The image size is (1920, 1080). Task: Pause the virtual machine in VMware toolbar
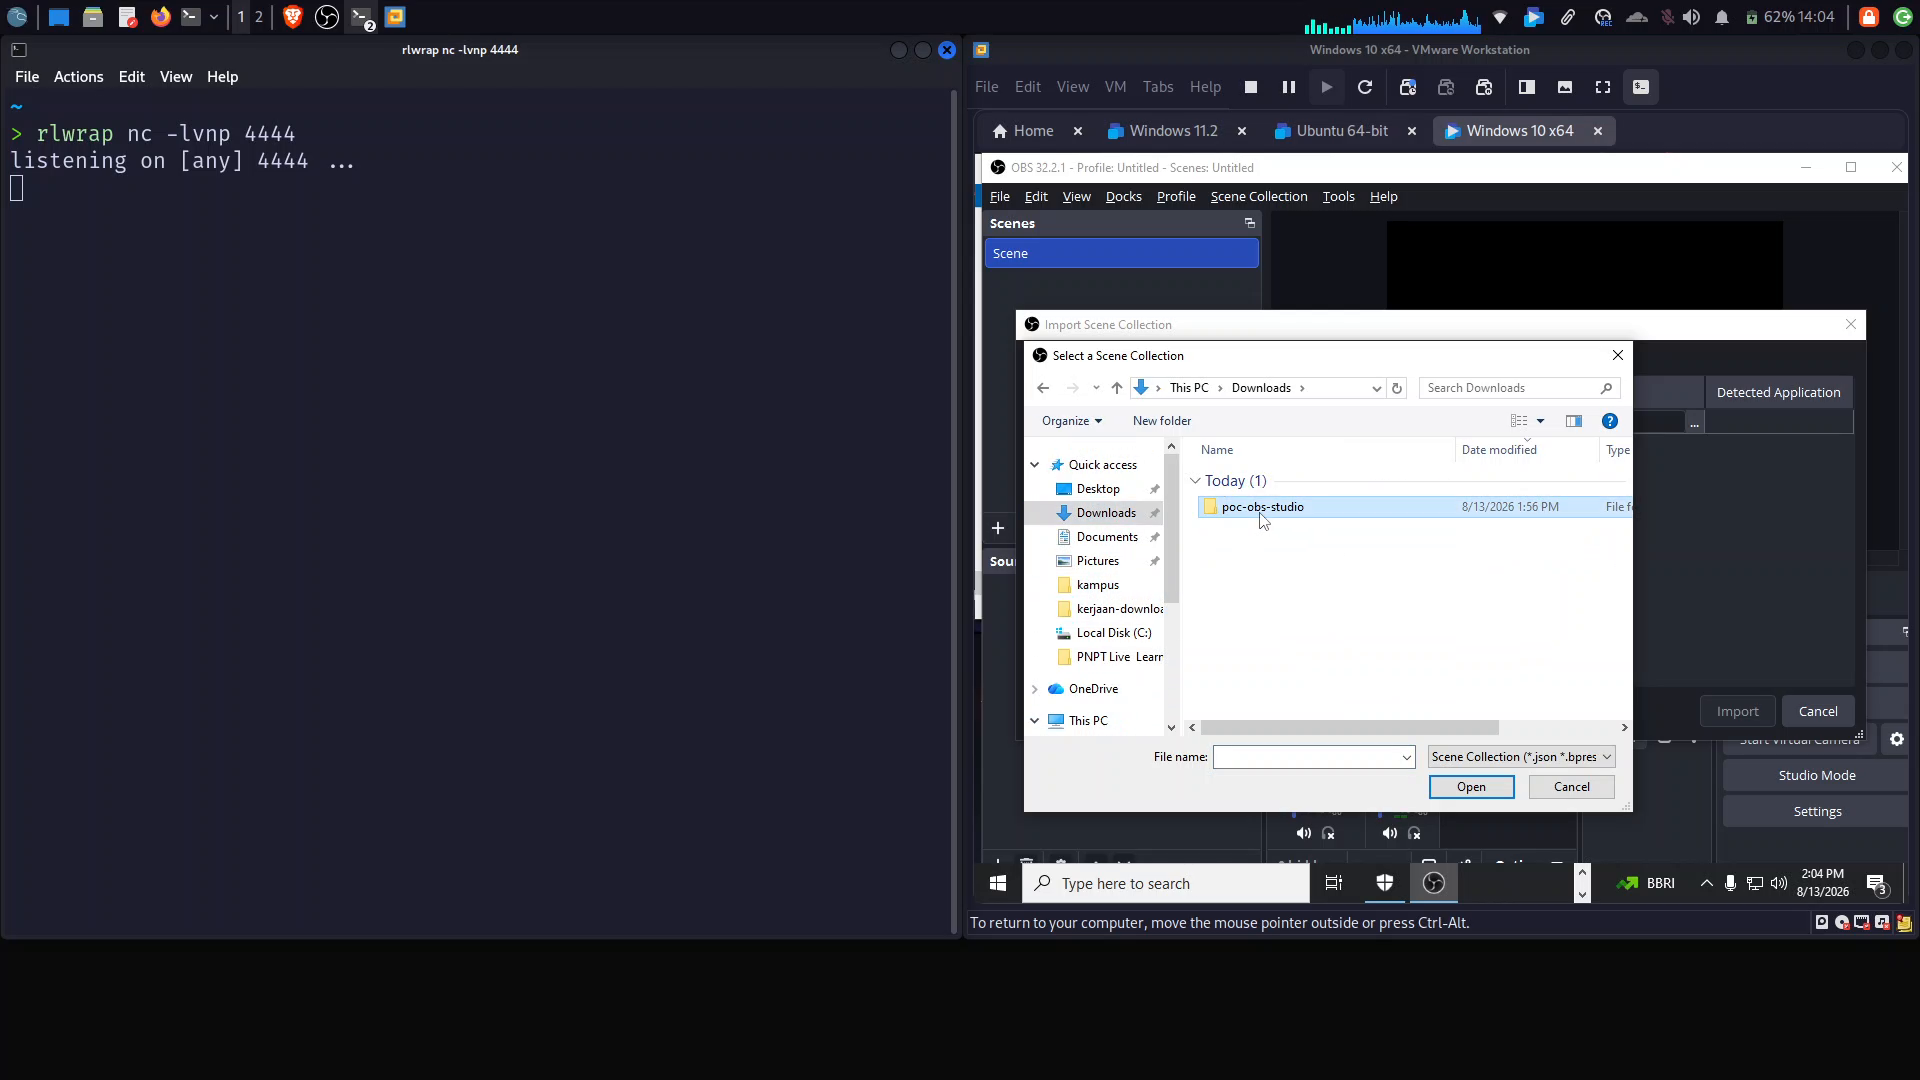[1288, 87]
